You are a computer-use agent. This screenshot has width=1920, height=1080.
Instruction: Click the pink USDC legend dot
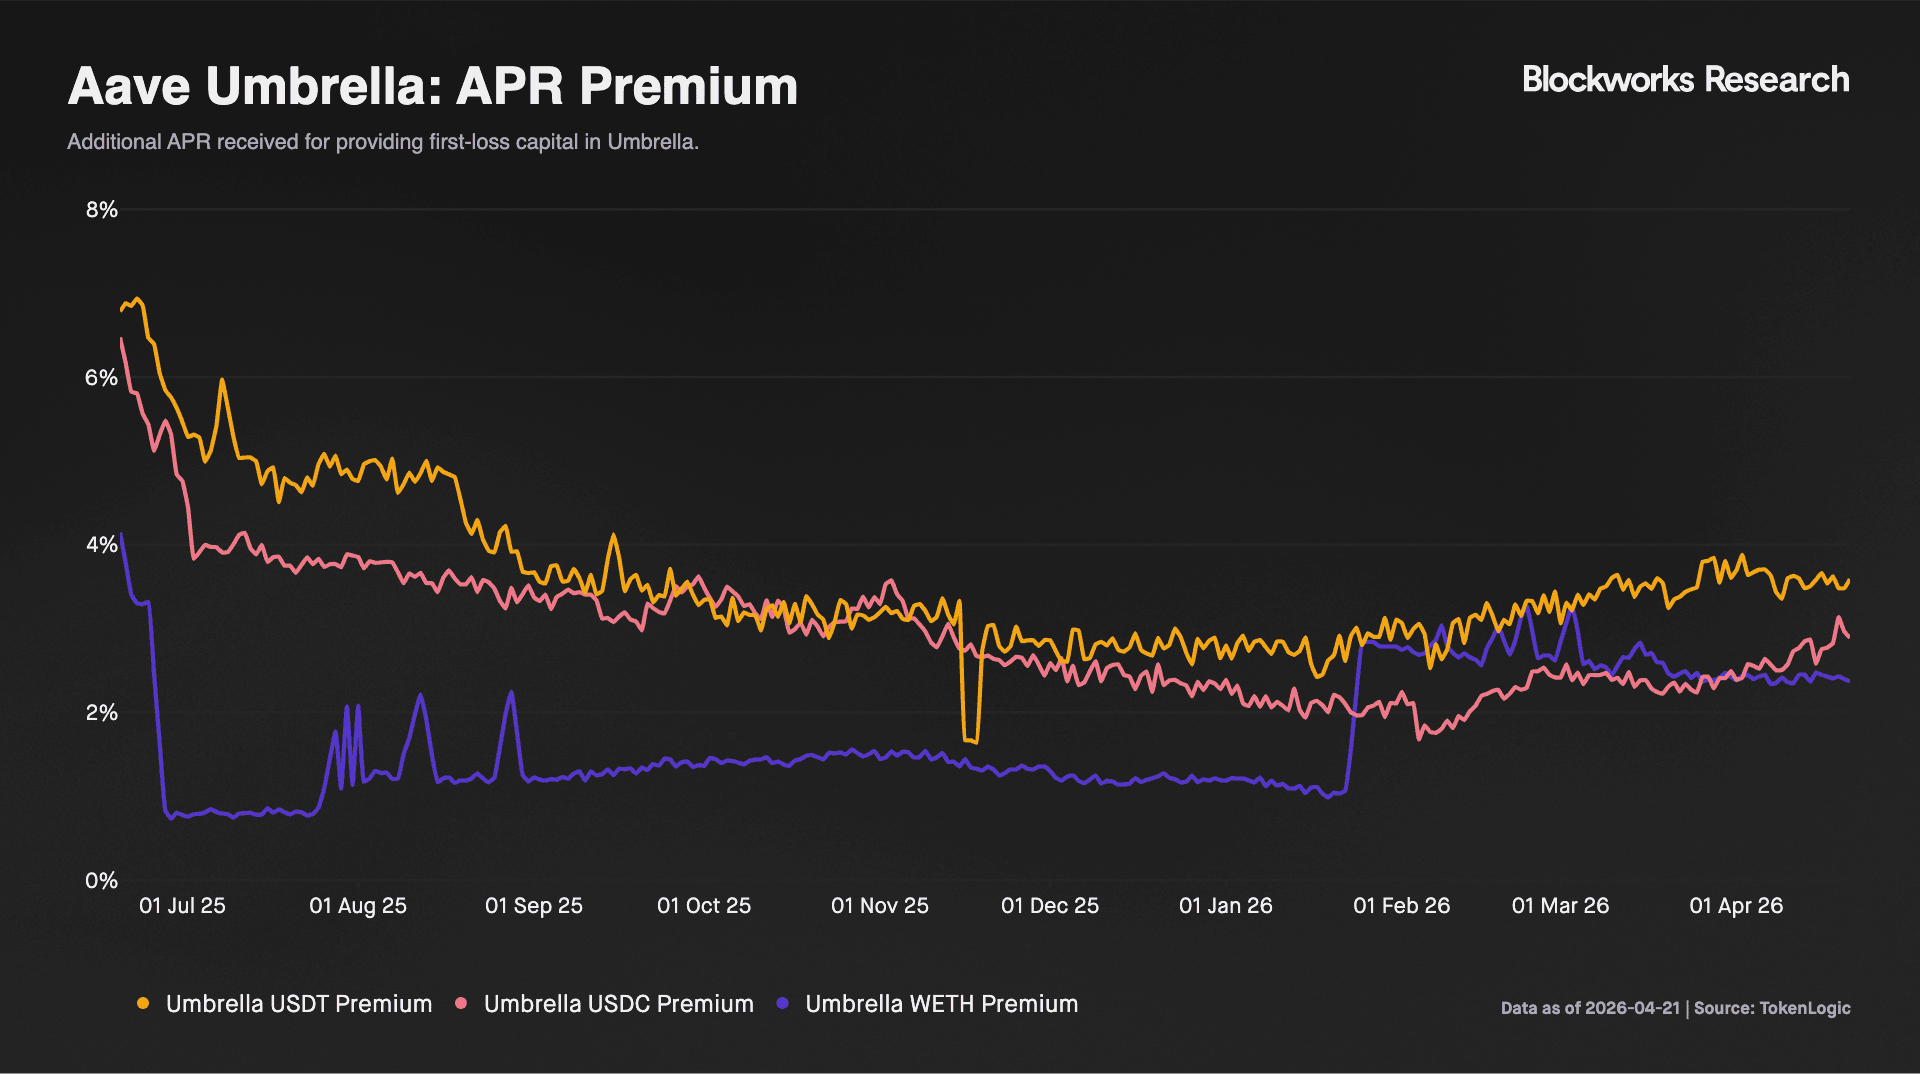tap(461, 1003)
